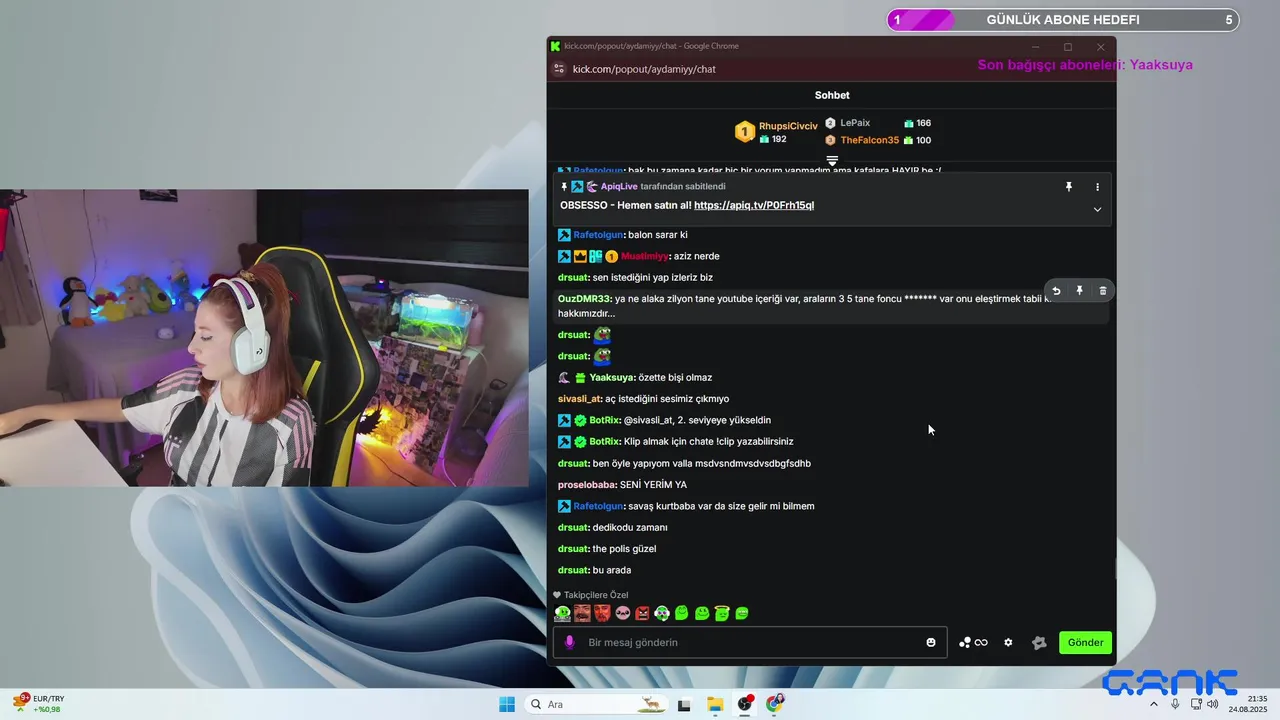This screenshot has height=720, width=1280.
Task: Open OBS Studio from the taskbar
Action: click(x=745, y=704)
